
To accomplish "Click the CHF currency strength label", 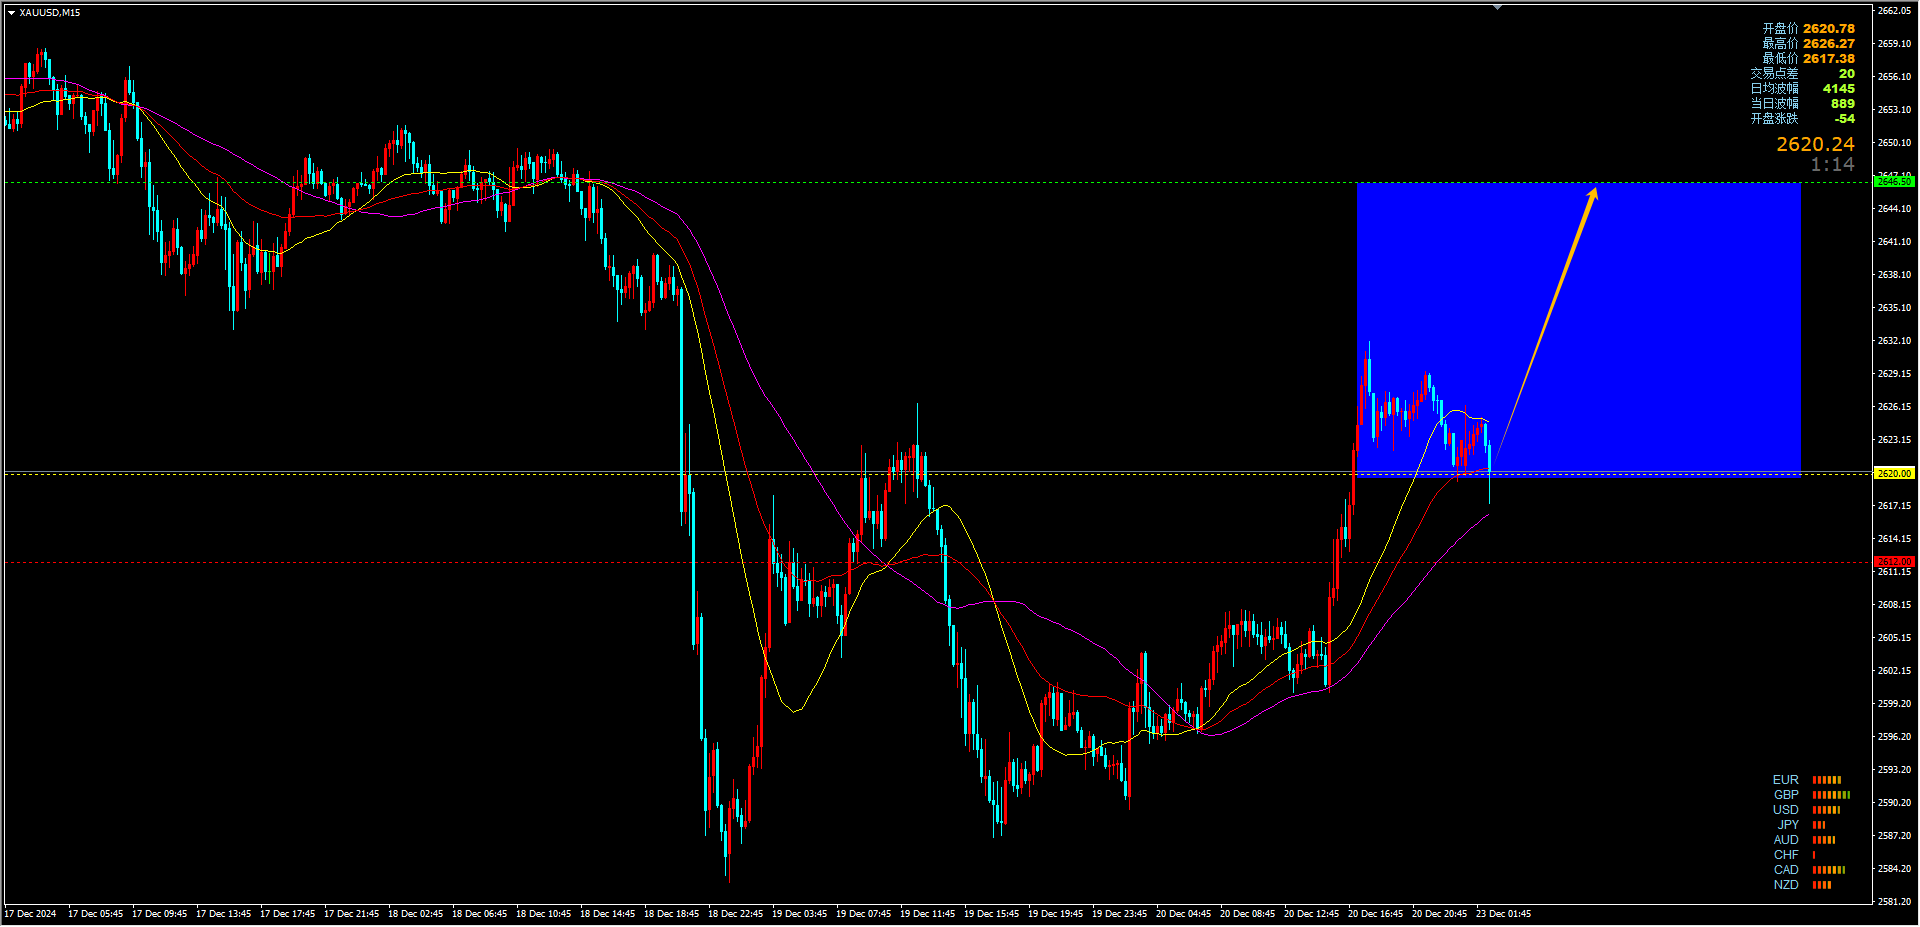I will pyautogui.click(x=1786, y=855).
